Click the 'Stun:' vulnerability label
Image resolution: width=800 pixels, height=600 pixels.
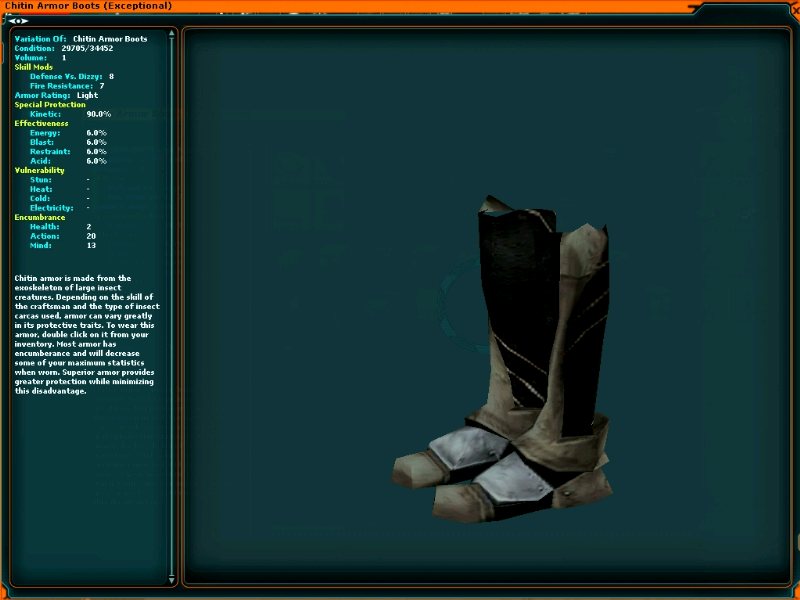point(41,180)
